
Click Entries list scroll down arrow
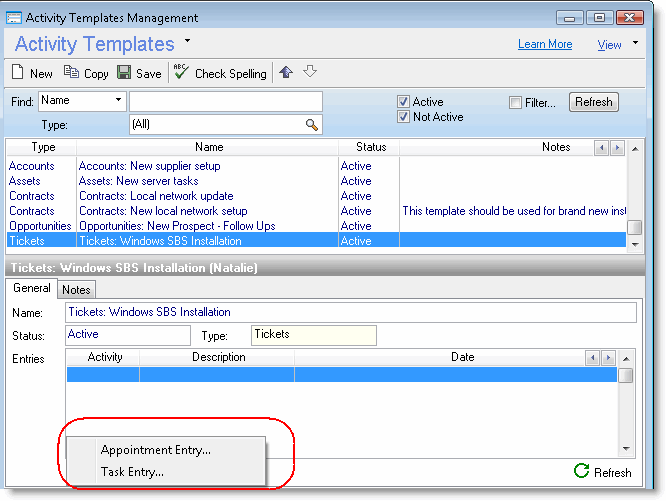tap(626, 448)
